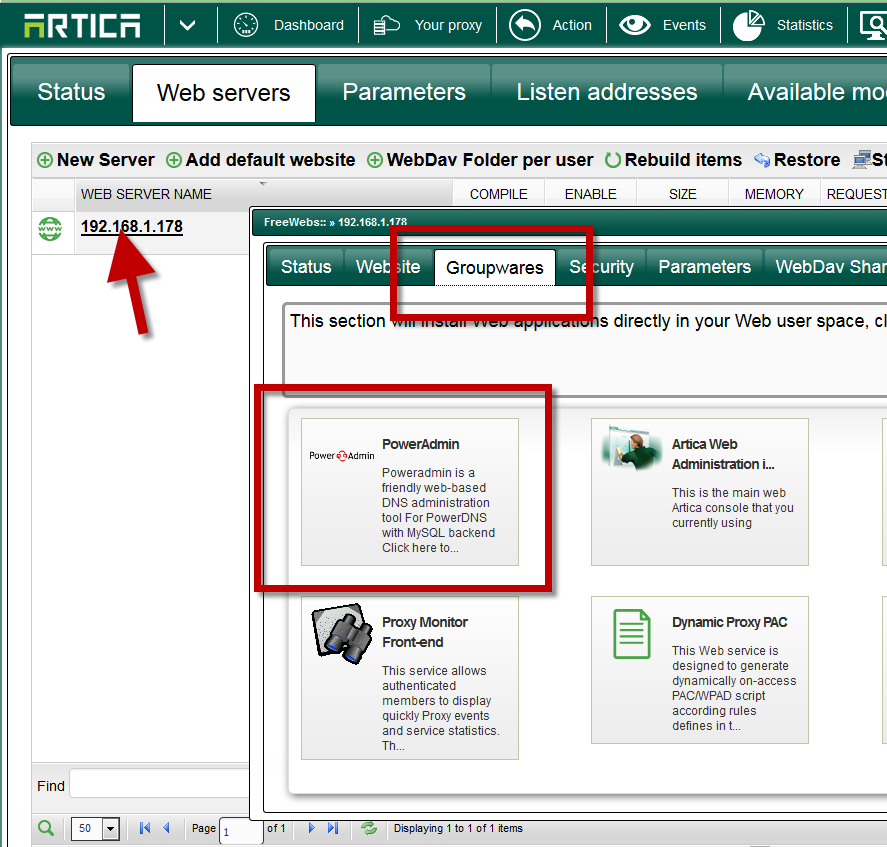The width and height of the screenshot is (887, 847).
Task: Go to last page icon
Action: 333,828
